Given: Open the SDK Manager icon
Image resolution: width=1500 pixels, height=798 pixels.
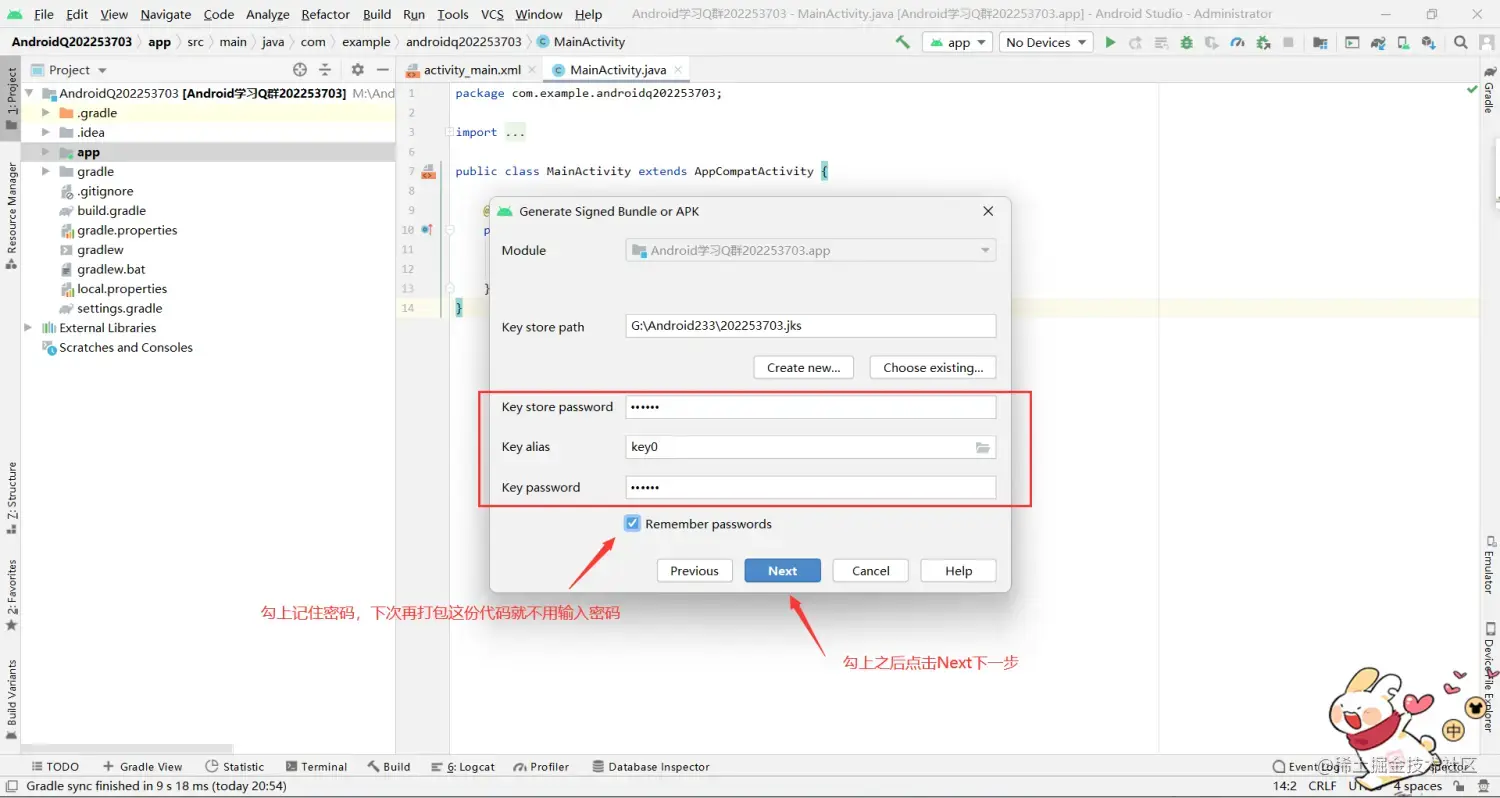Looking at the screenshot, I should (1429, 42).
